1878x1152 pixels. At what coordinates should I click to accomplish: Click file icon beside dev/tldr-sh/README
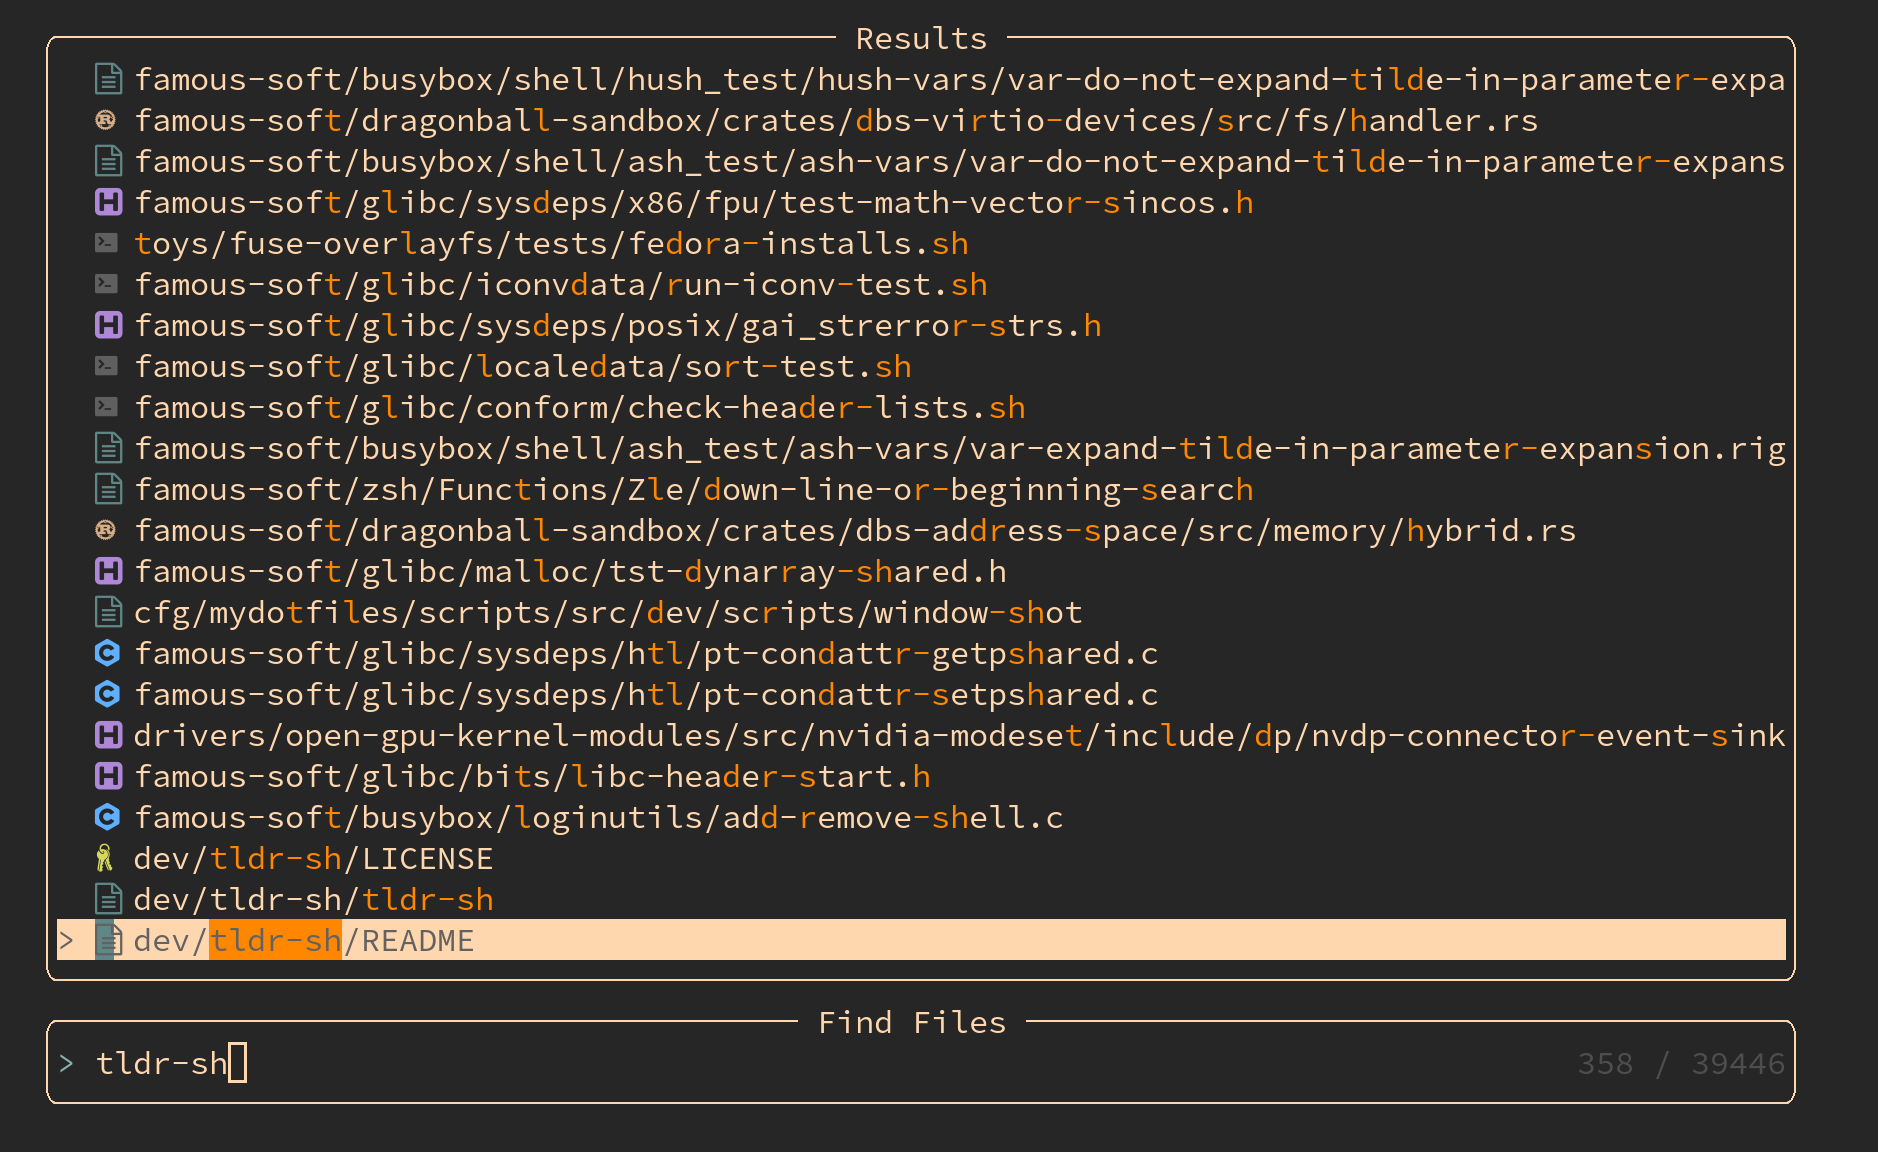[108, 940]
